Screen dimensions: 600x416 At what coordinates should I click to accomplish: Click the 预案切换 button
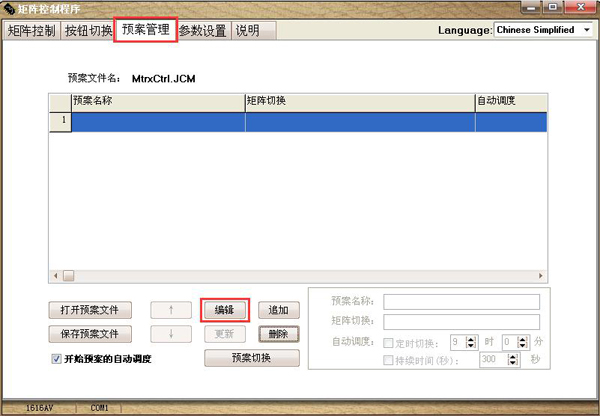[x=252, y=358]
